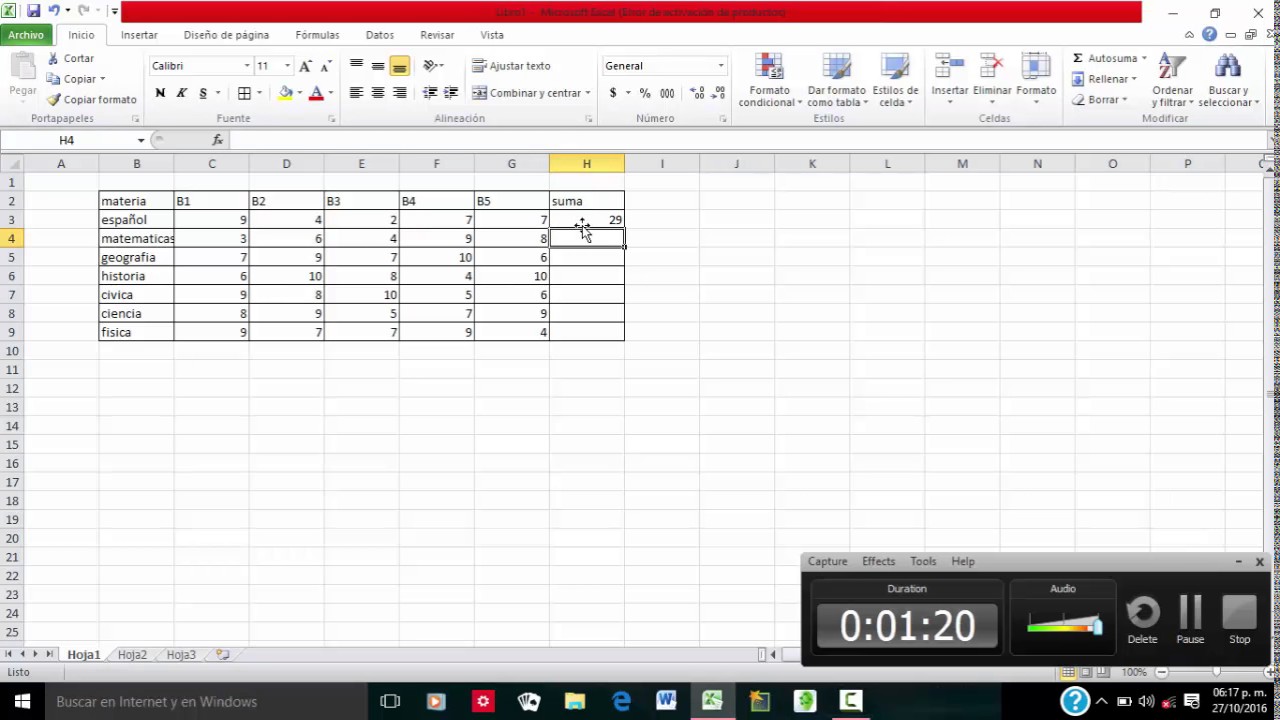Switch to the Hoja2 sheet tab

click(132, 655)
